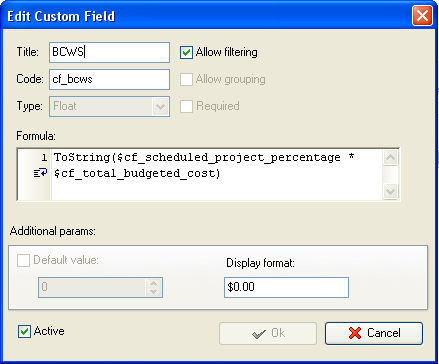
Task: Click formula scrollbar up arrow
Action: point(390,157)
